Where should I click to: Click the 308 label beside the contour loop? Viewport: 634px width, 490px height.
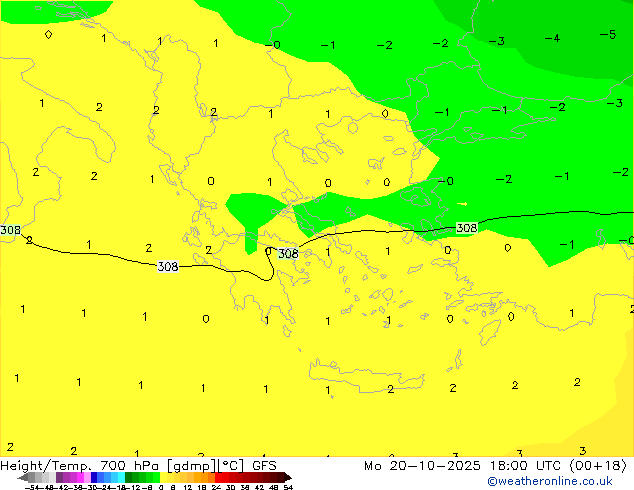pos(288,254)
